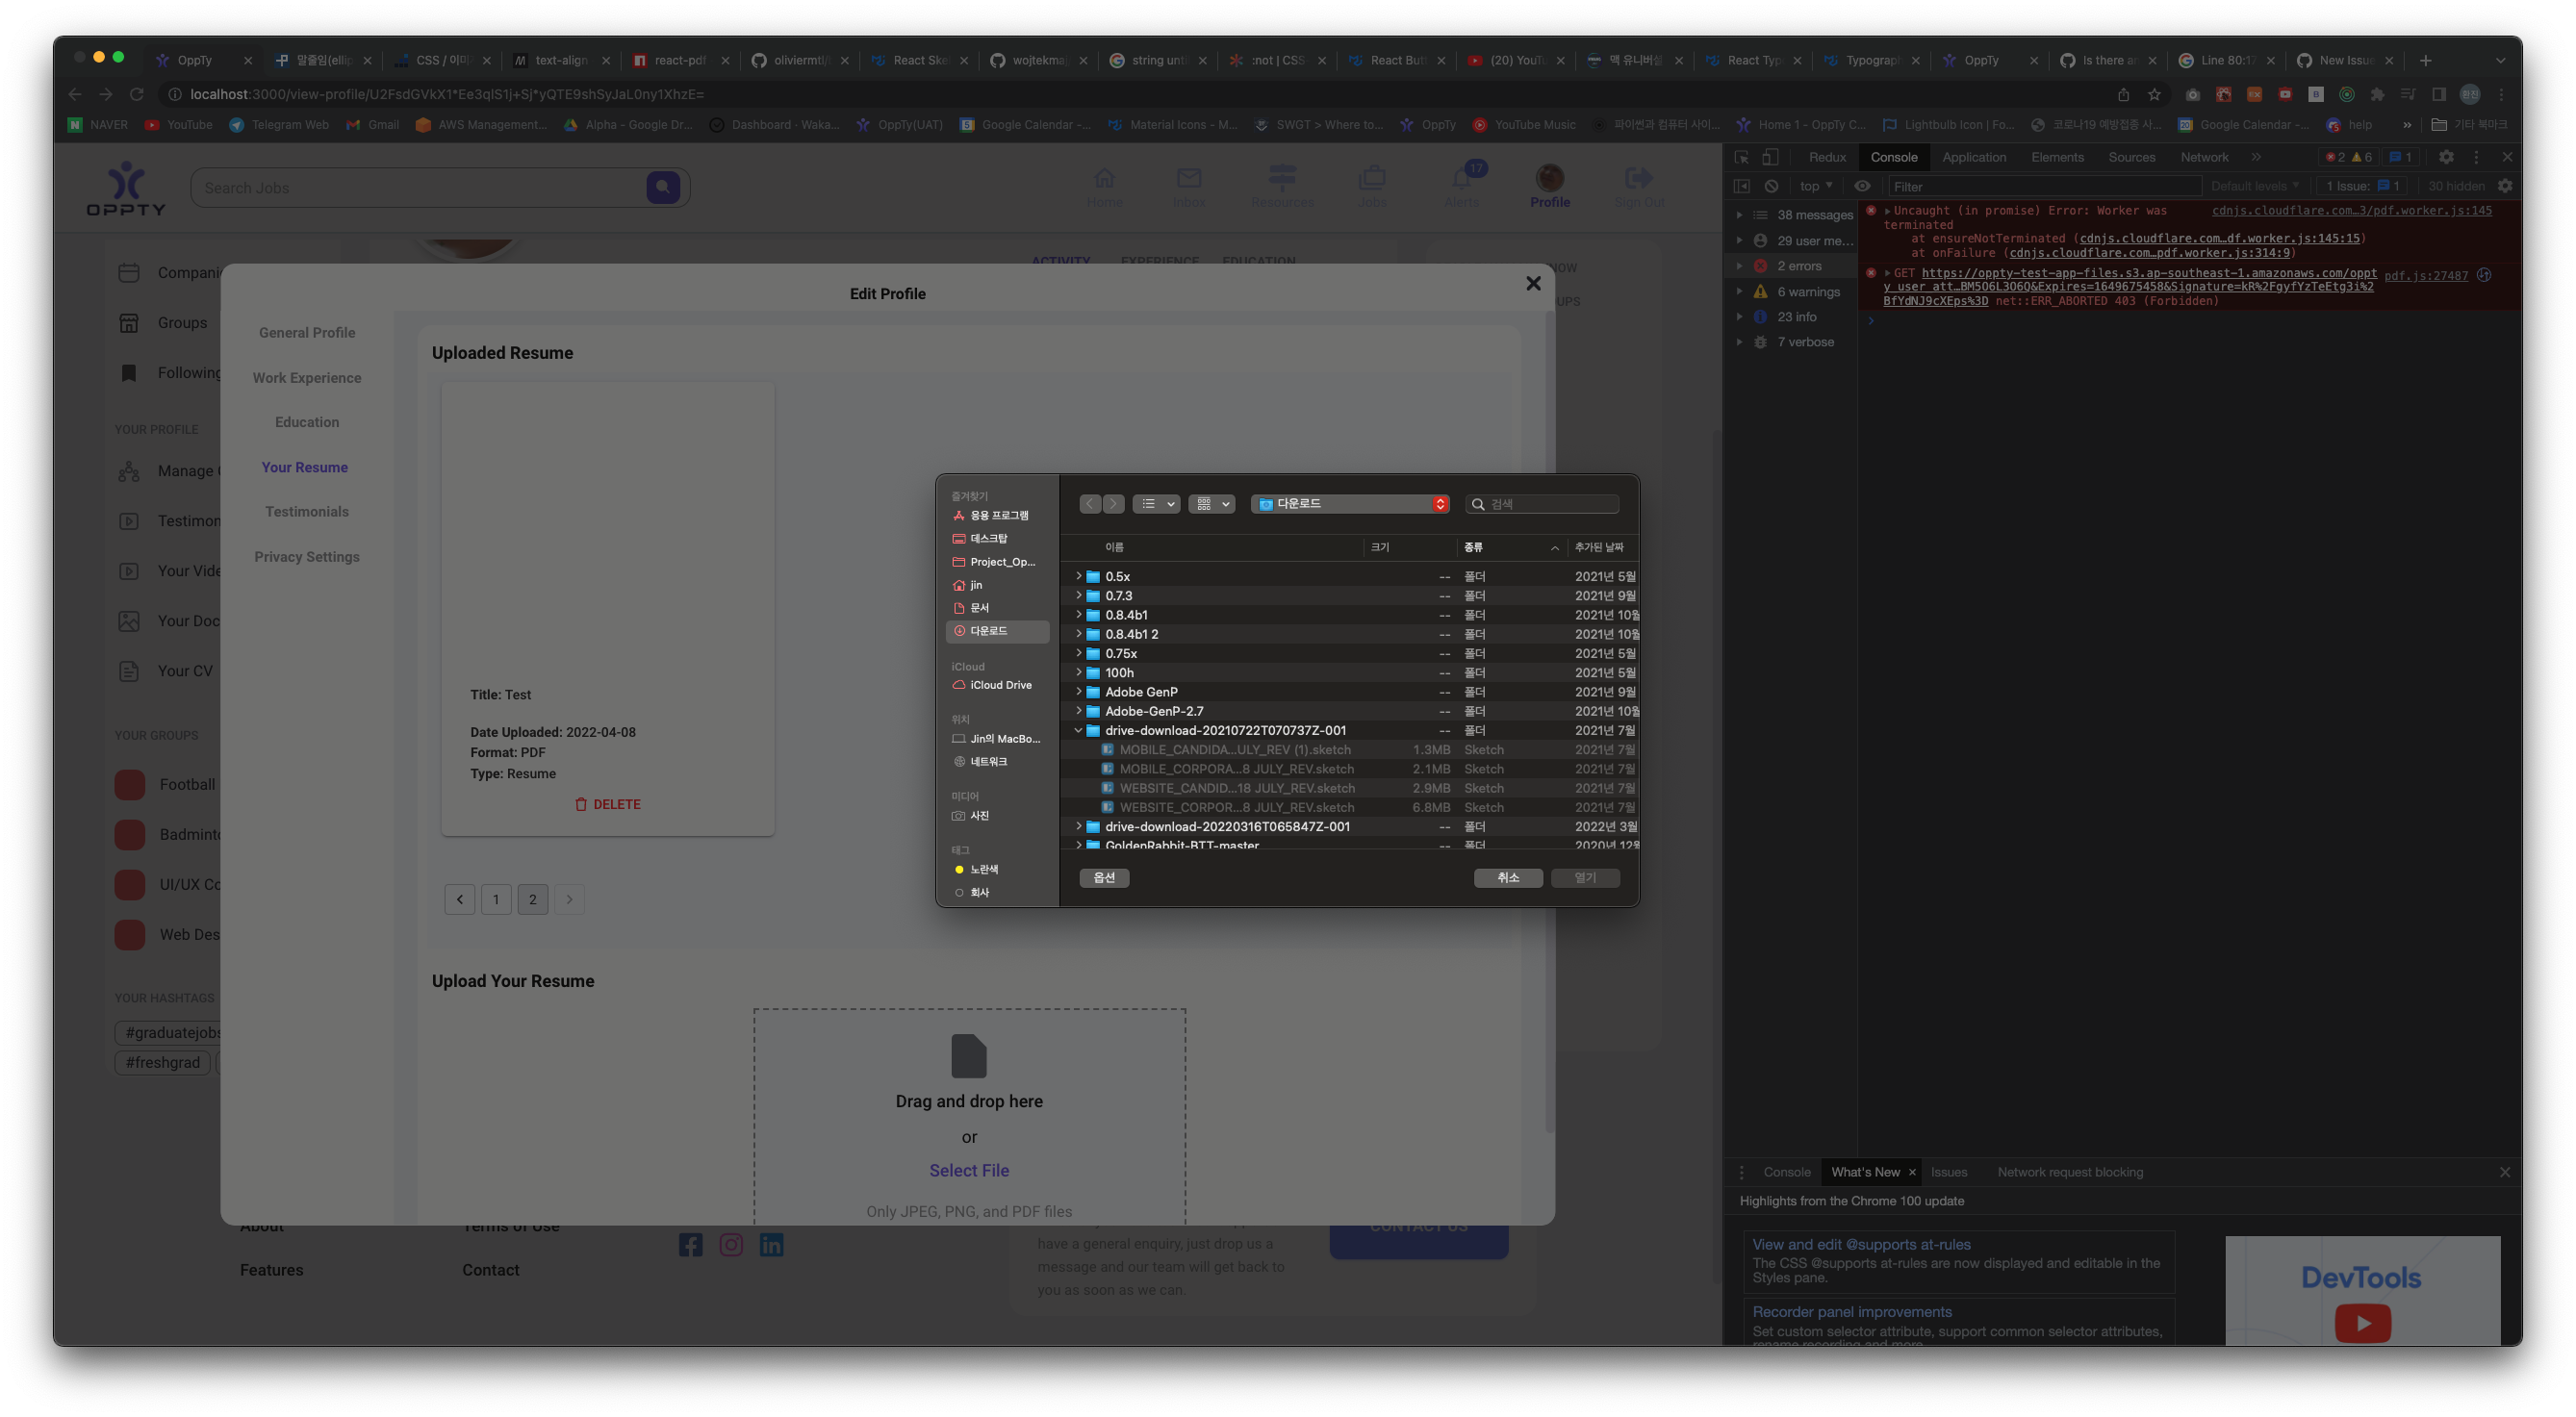Open DevTools settings gear
The height and width of the screenshot is (1417, 2576).
pyautogui.click(x=2446, y=157)
